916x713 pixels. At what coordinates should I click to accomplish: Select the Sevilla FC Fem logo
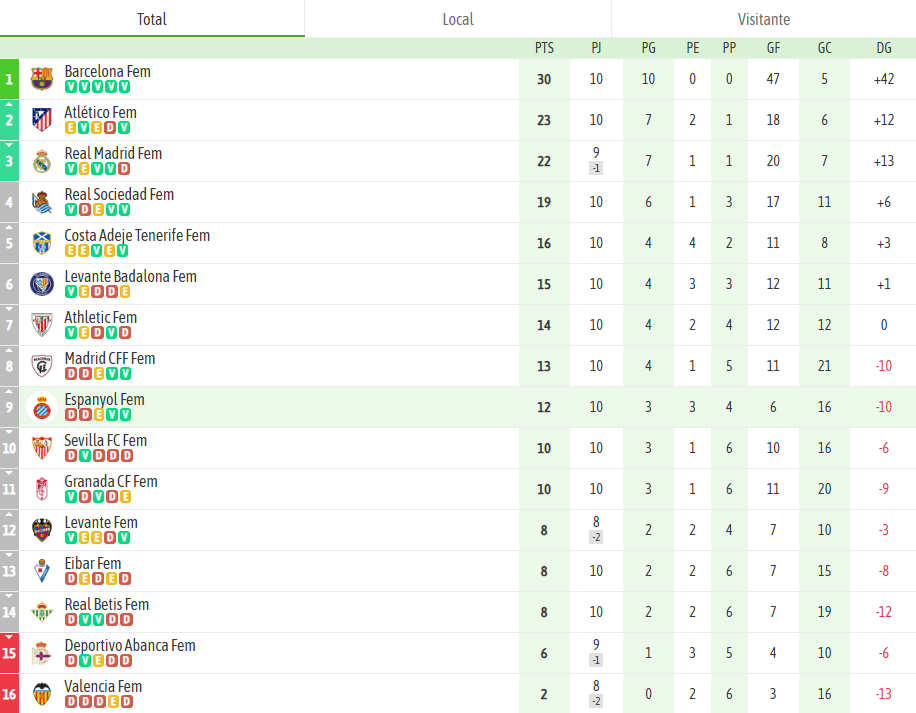(x=41, y=447)
